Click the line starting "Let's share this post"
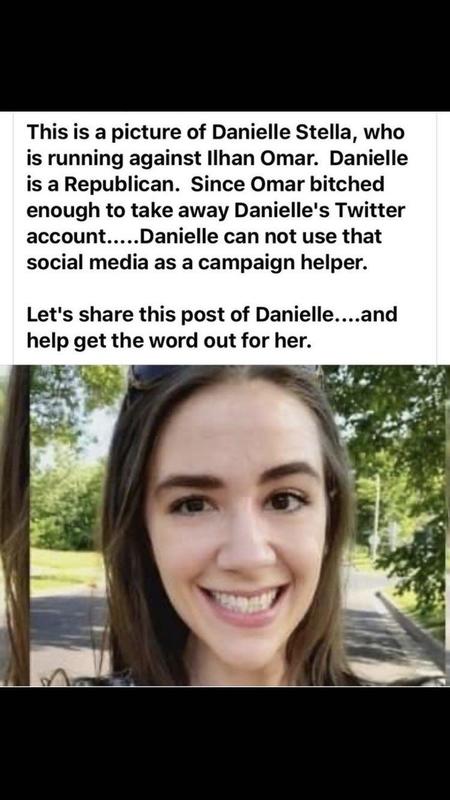450x800 pixels. [212, 314]
